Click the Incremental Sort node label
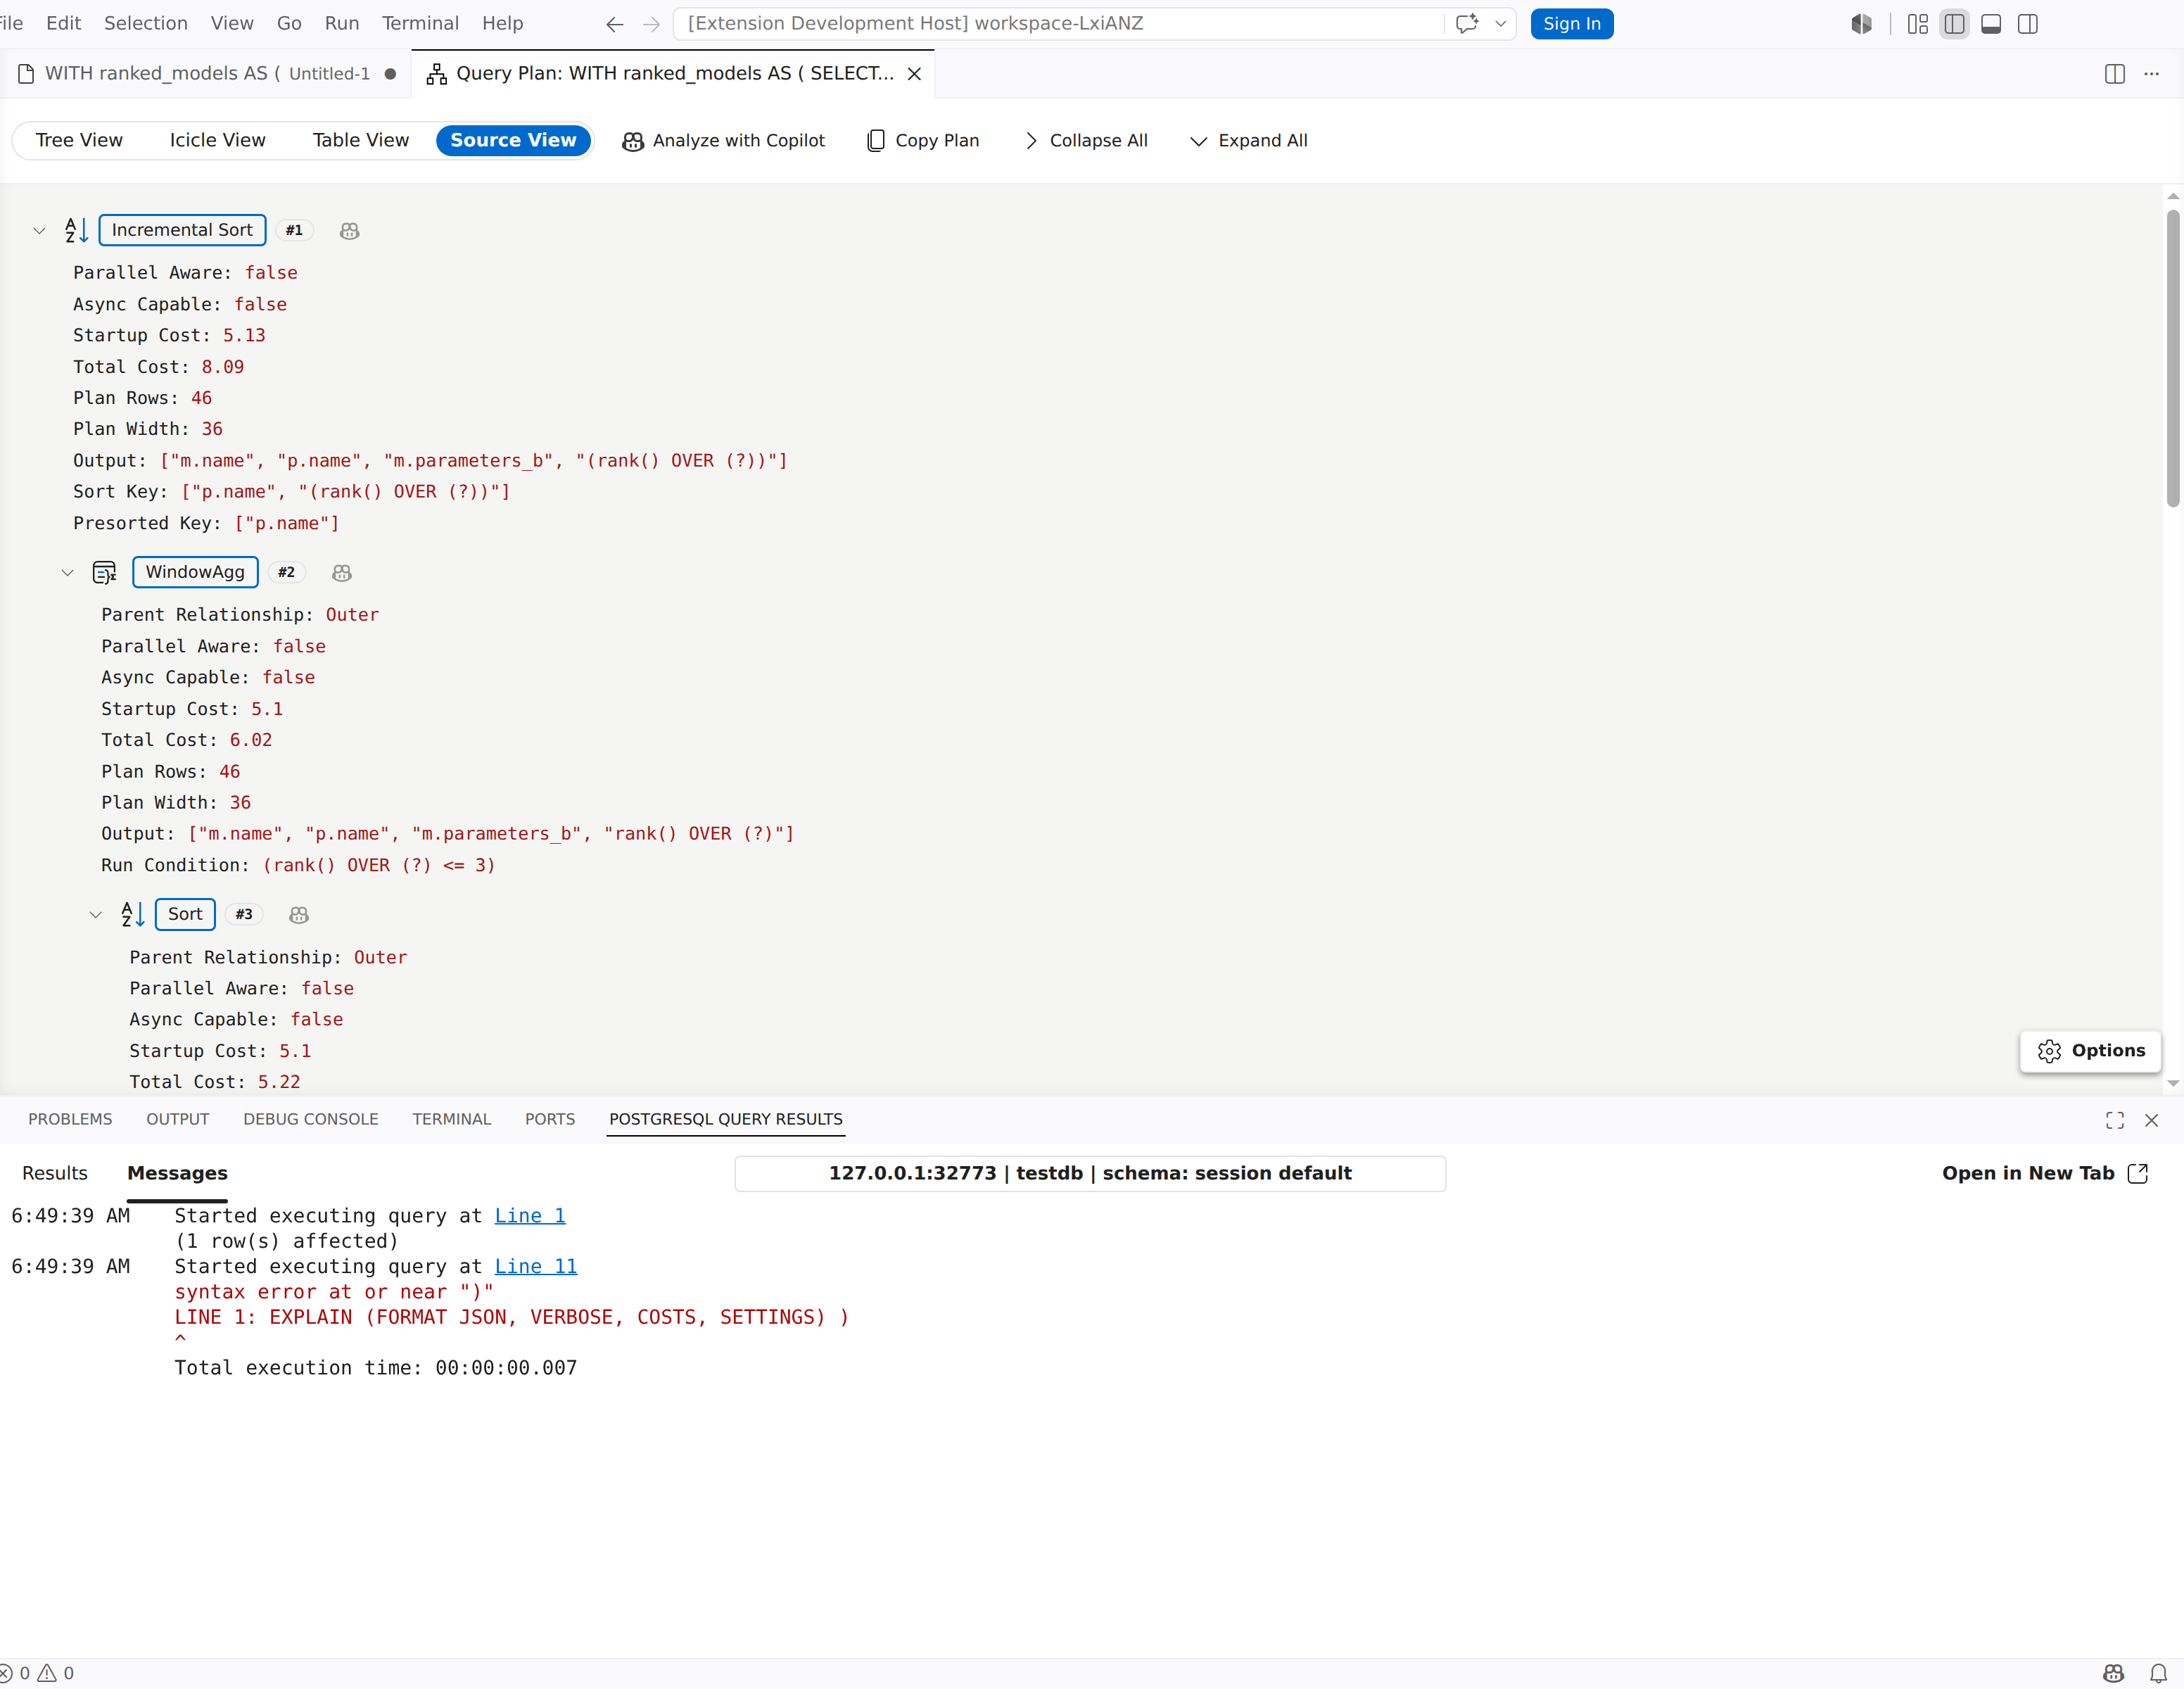Viewport: 2184px width, 1689px height. [x=182, y=231]
